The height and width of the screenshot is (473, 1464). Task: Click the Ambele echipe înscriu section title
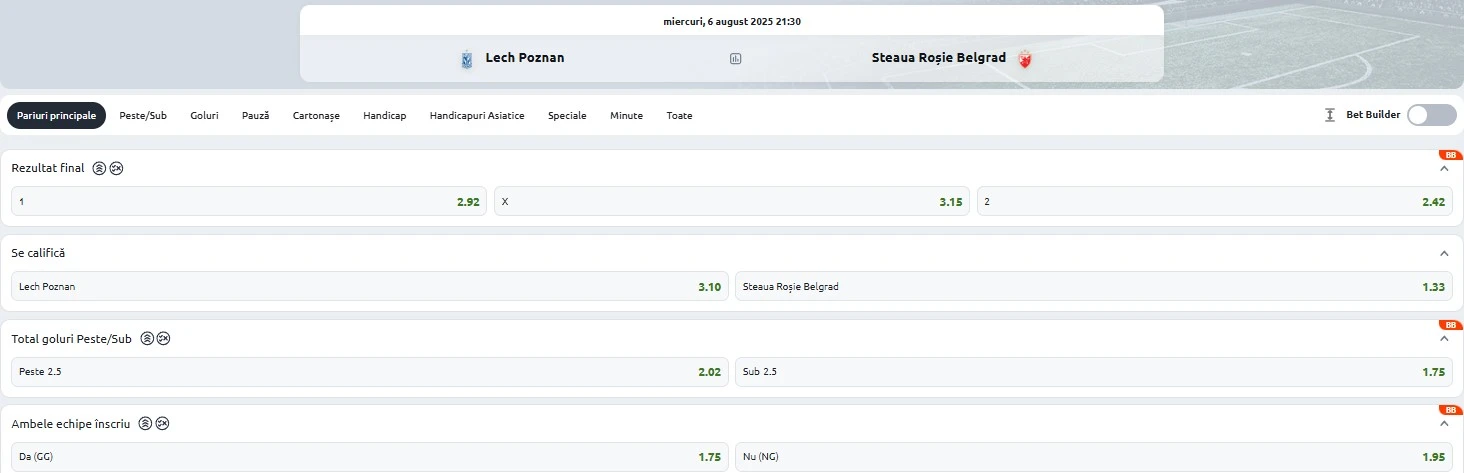[71, 424]
